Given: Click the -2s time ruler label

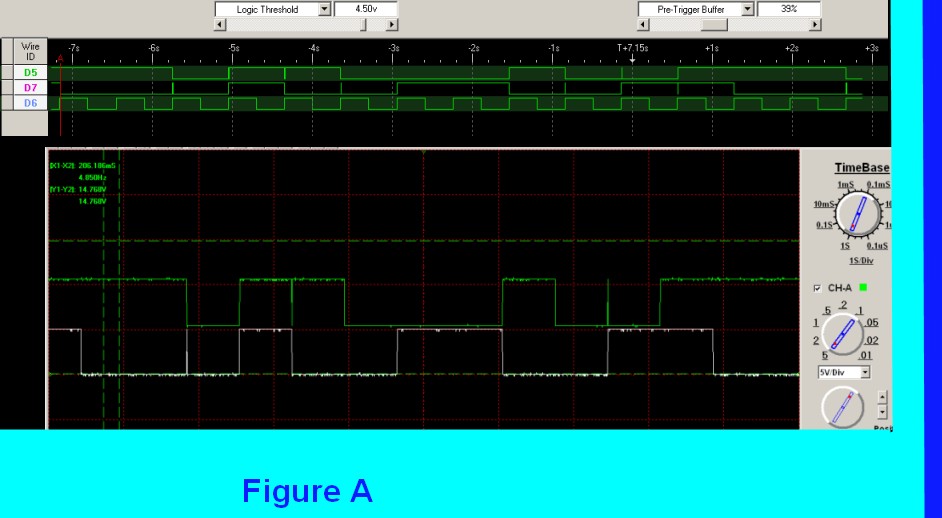Looking at the screenshot, I should (473, 47).
